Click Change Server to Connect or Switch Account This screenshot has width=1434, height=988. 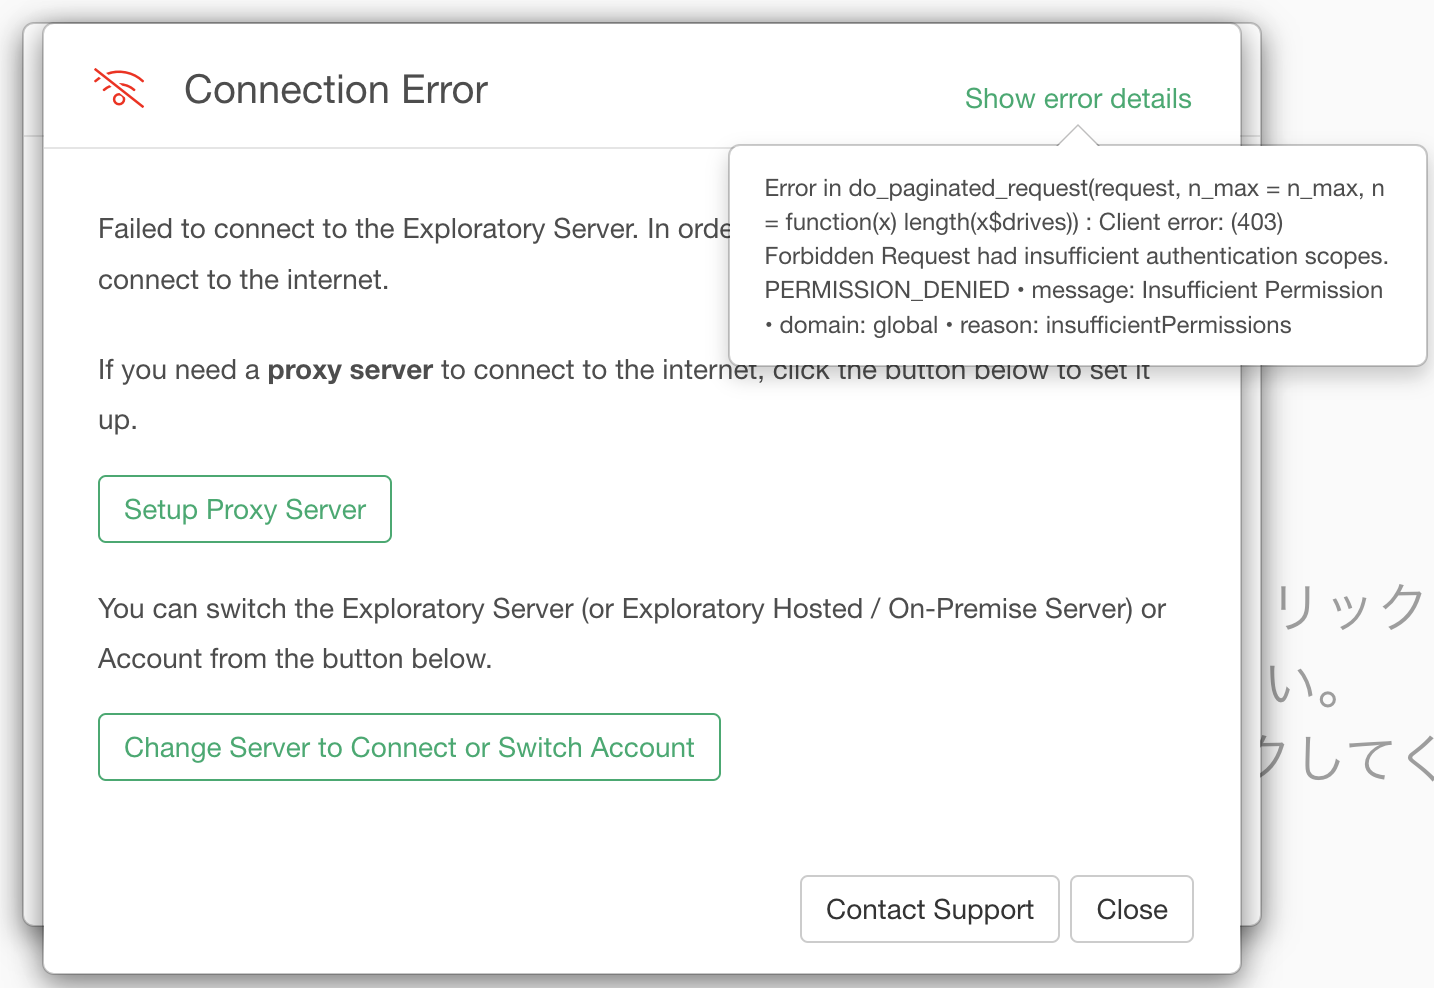409,747
